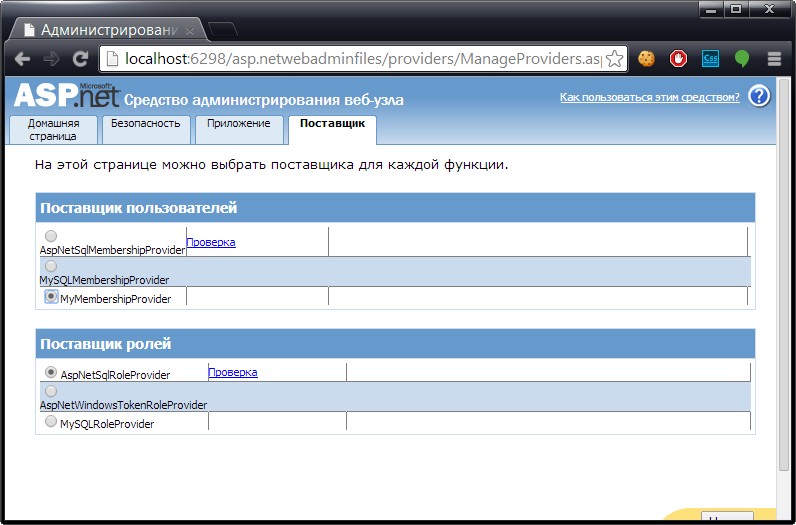Image resolution: width=796 pixels, height=525 pixels.
Task: Click the blue help question mark icon
Action: [759, 96]
